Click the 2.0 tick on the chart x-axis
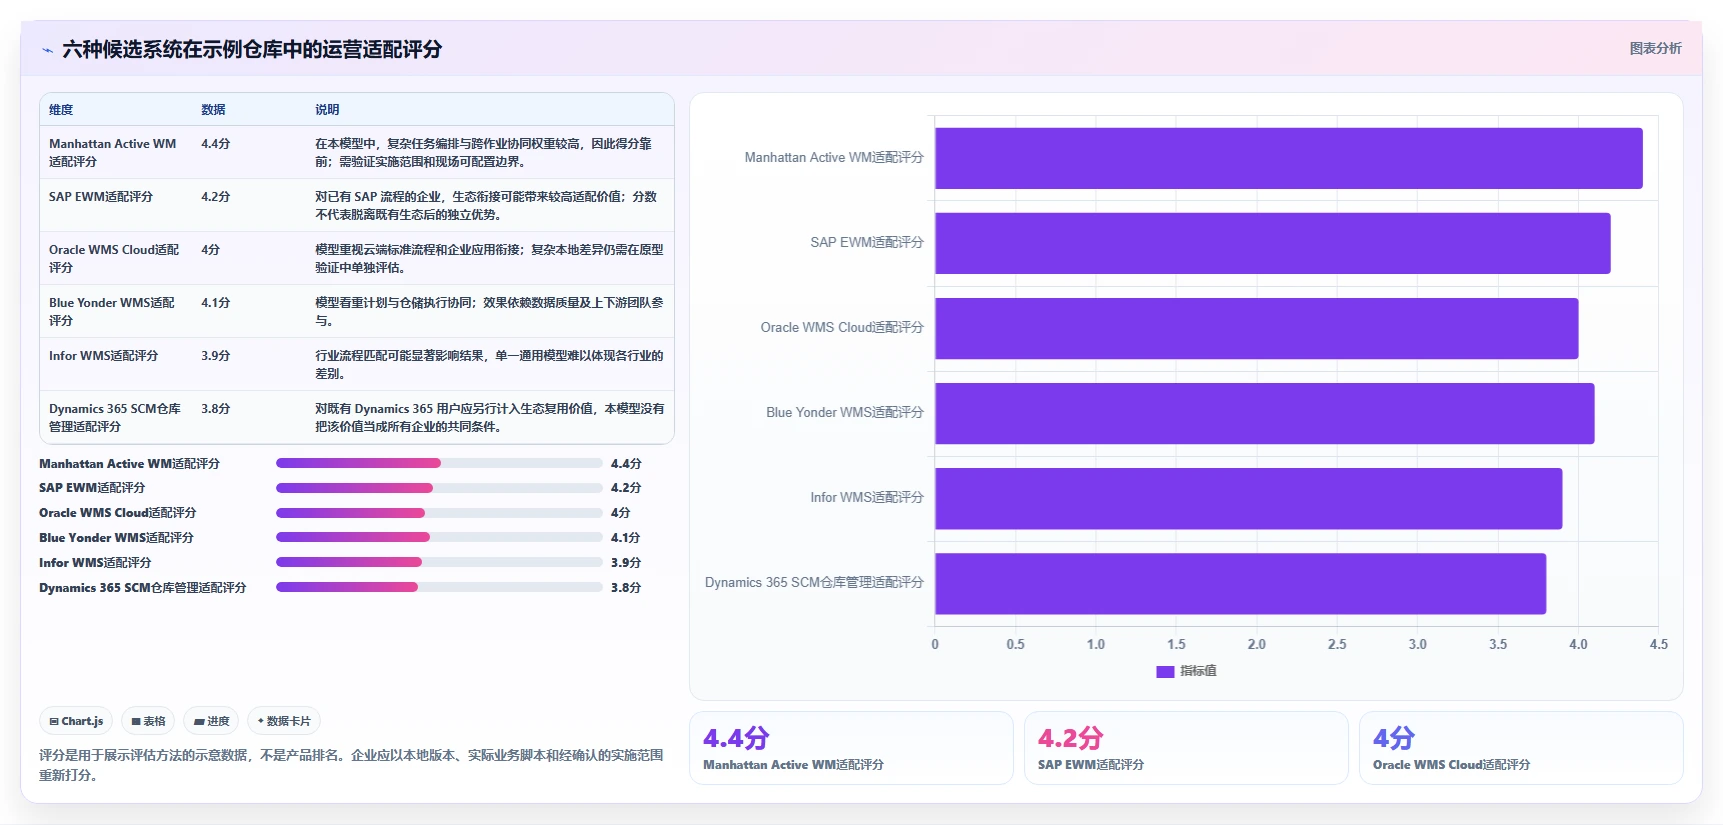This screenshot has height=825, width=1723. (x=1257, y=645)
